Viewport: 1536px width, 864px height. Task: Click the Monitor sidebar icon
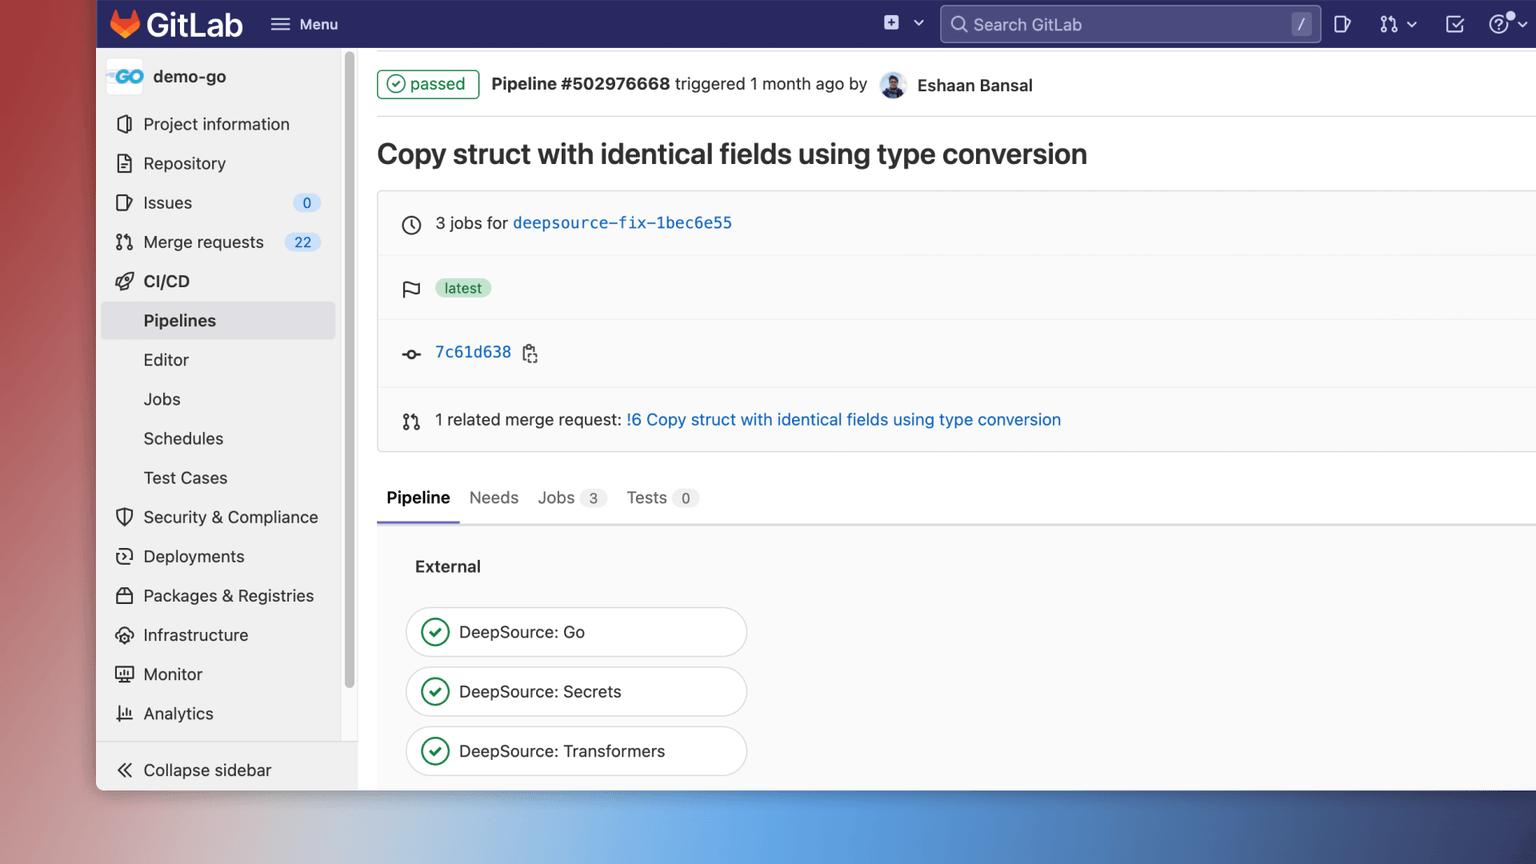[x=124, y=674]
